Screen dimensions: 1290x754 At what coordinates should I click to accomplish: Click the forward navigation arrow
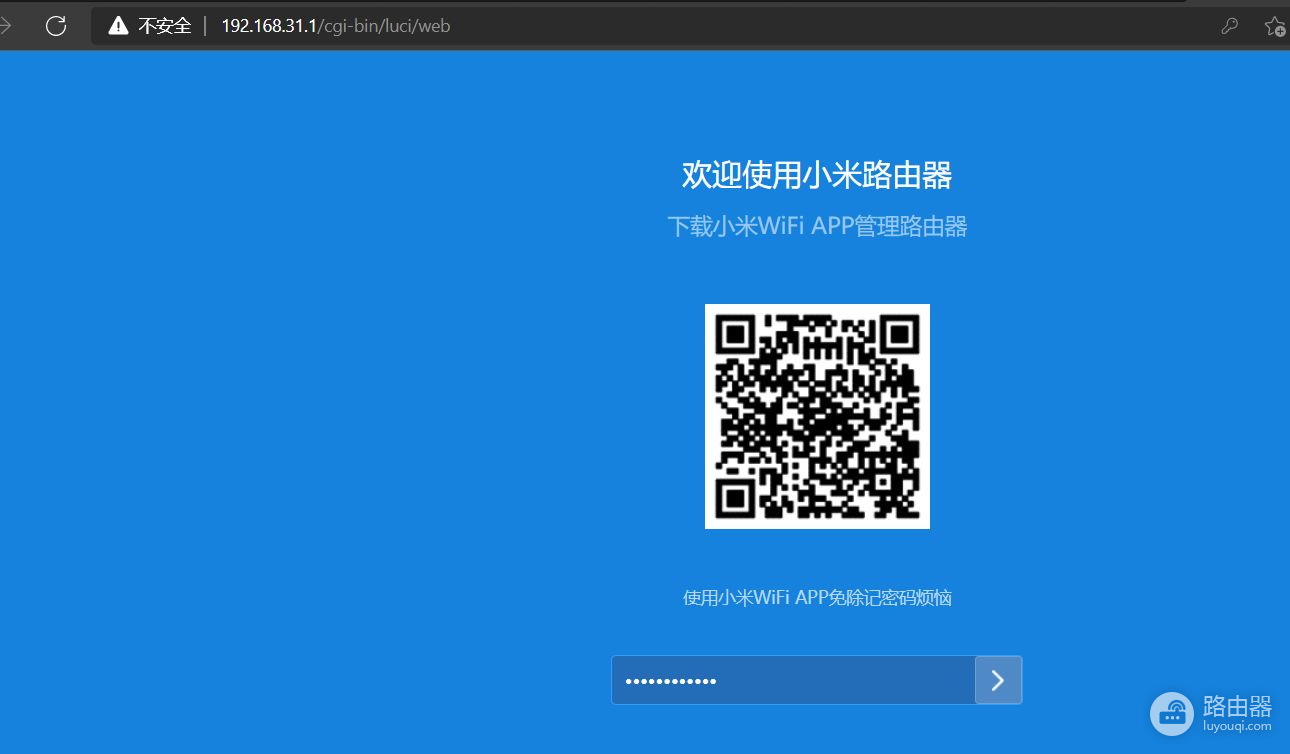pos(6,26)
